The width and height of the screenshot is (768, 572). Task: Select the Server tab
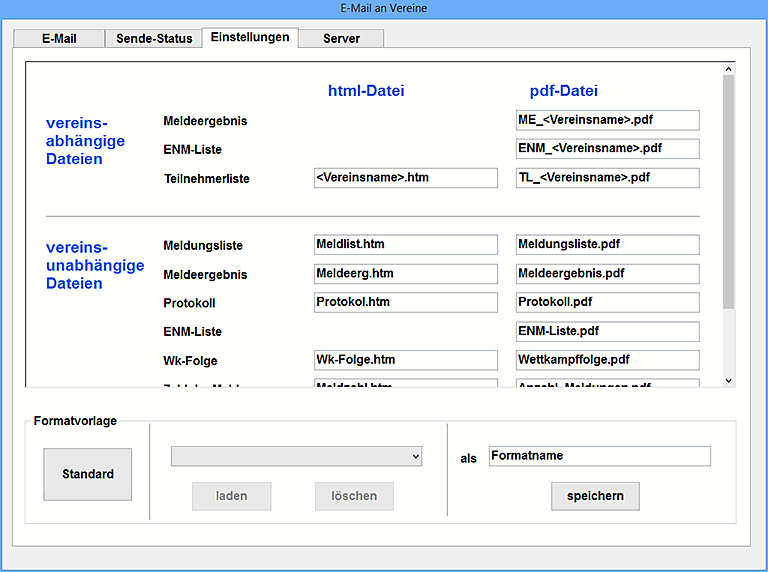(341, 39)
